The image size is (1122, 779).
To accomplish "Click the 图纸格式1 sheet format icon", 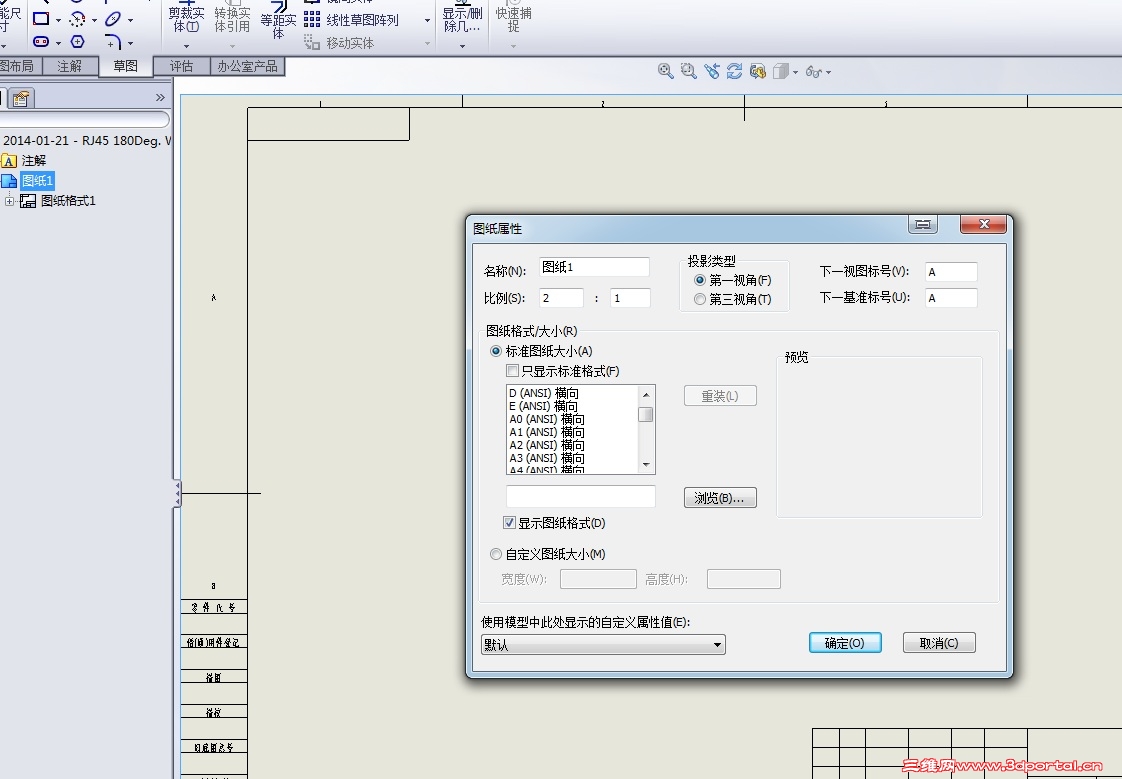I will point(28,201).
